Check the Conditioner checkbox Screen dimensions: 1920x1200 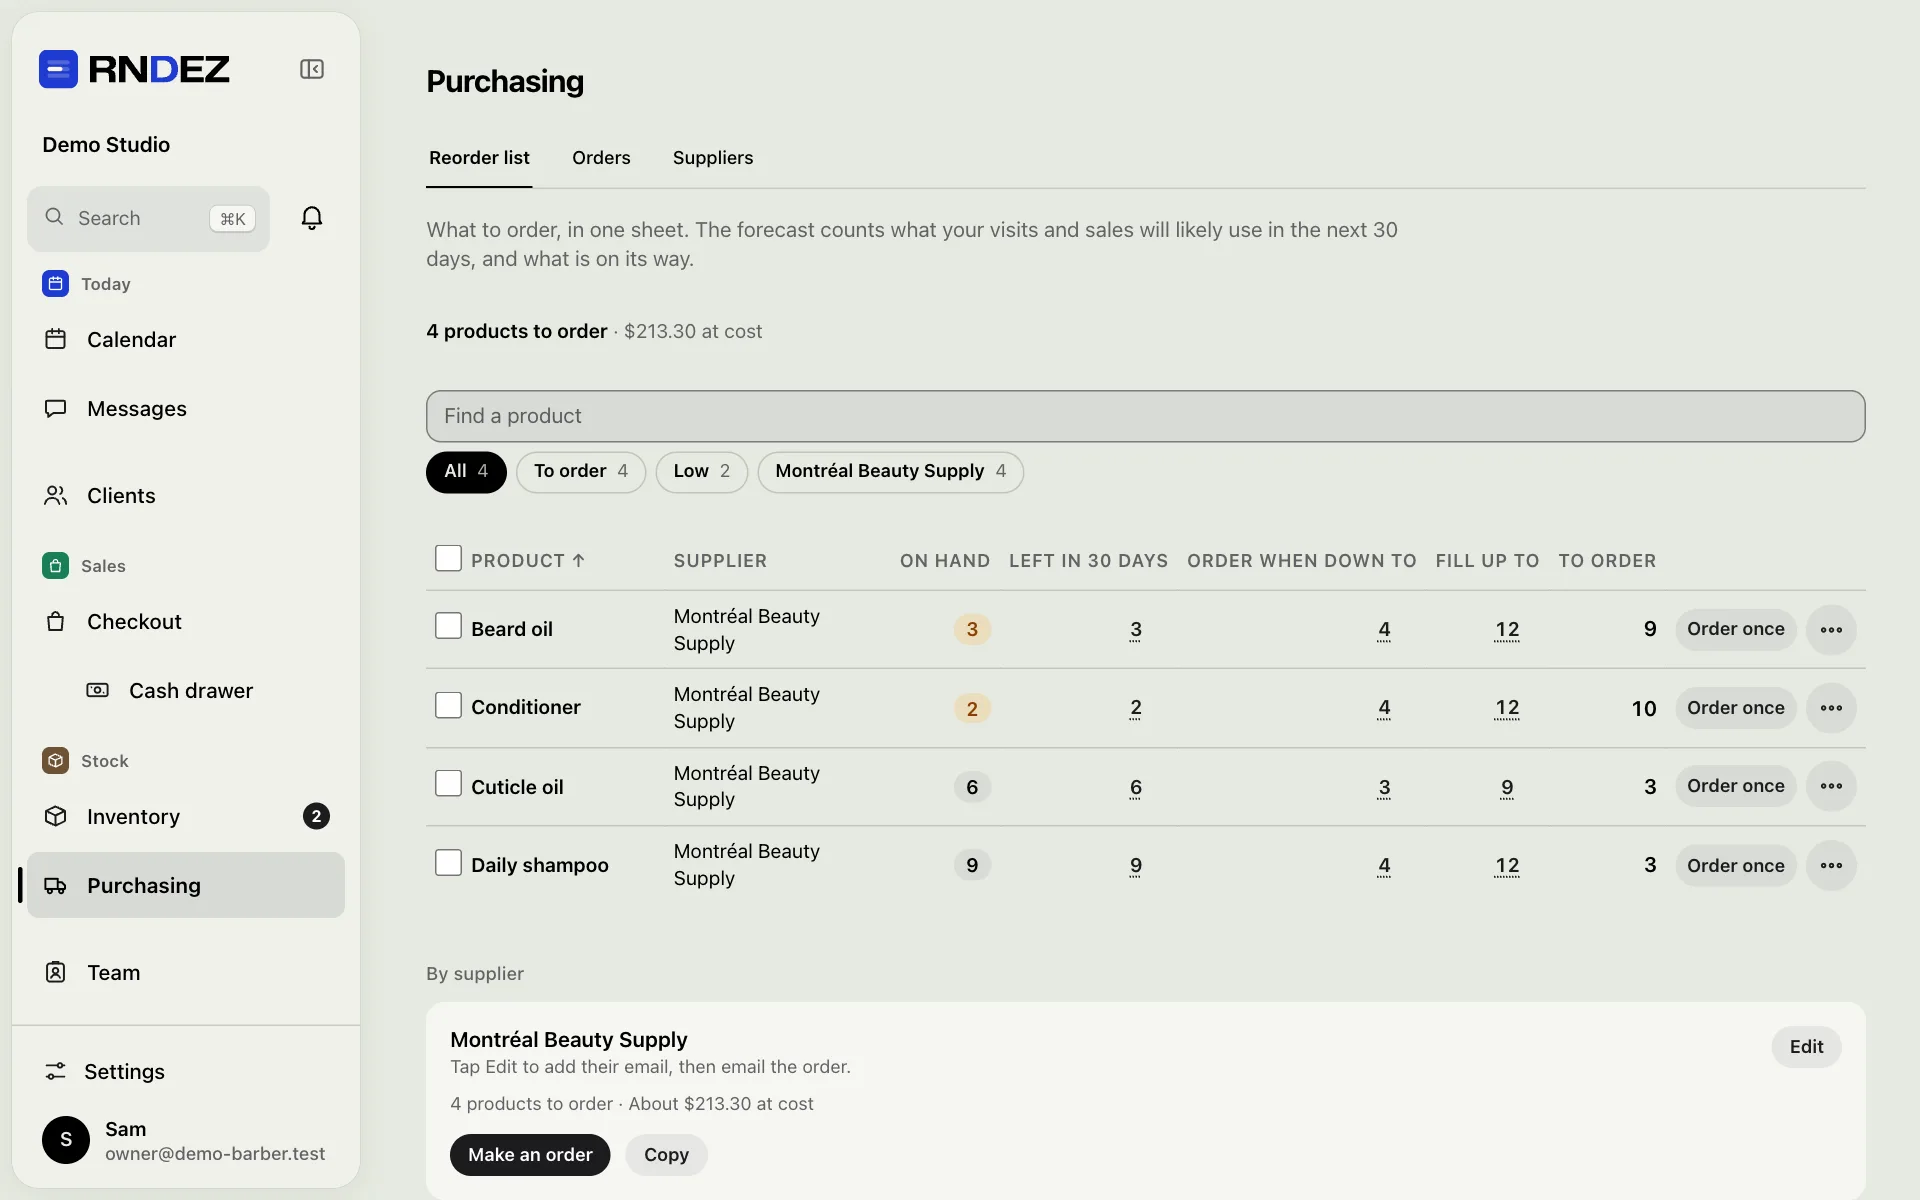pos(448,705)
